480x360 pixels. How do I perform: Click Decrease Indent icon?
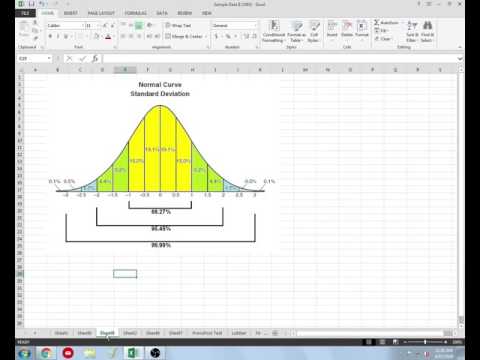pyautogui.click(x=149, y=36)
